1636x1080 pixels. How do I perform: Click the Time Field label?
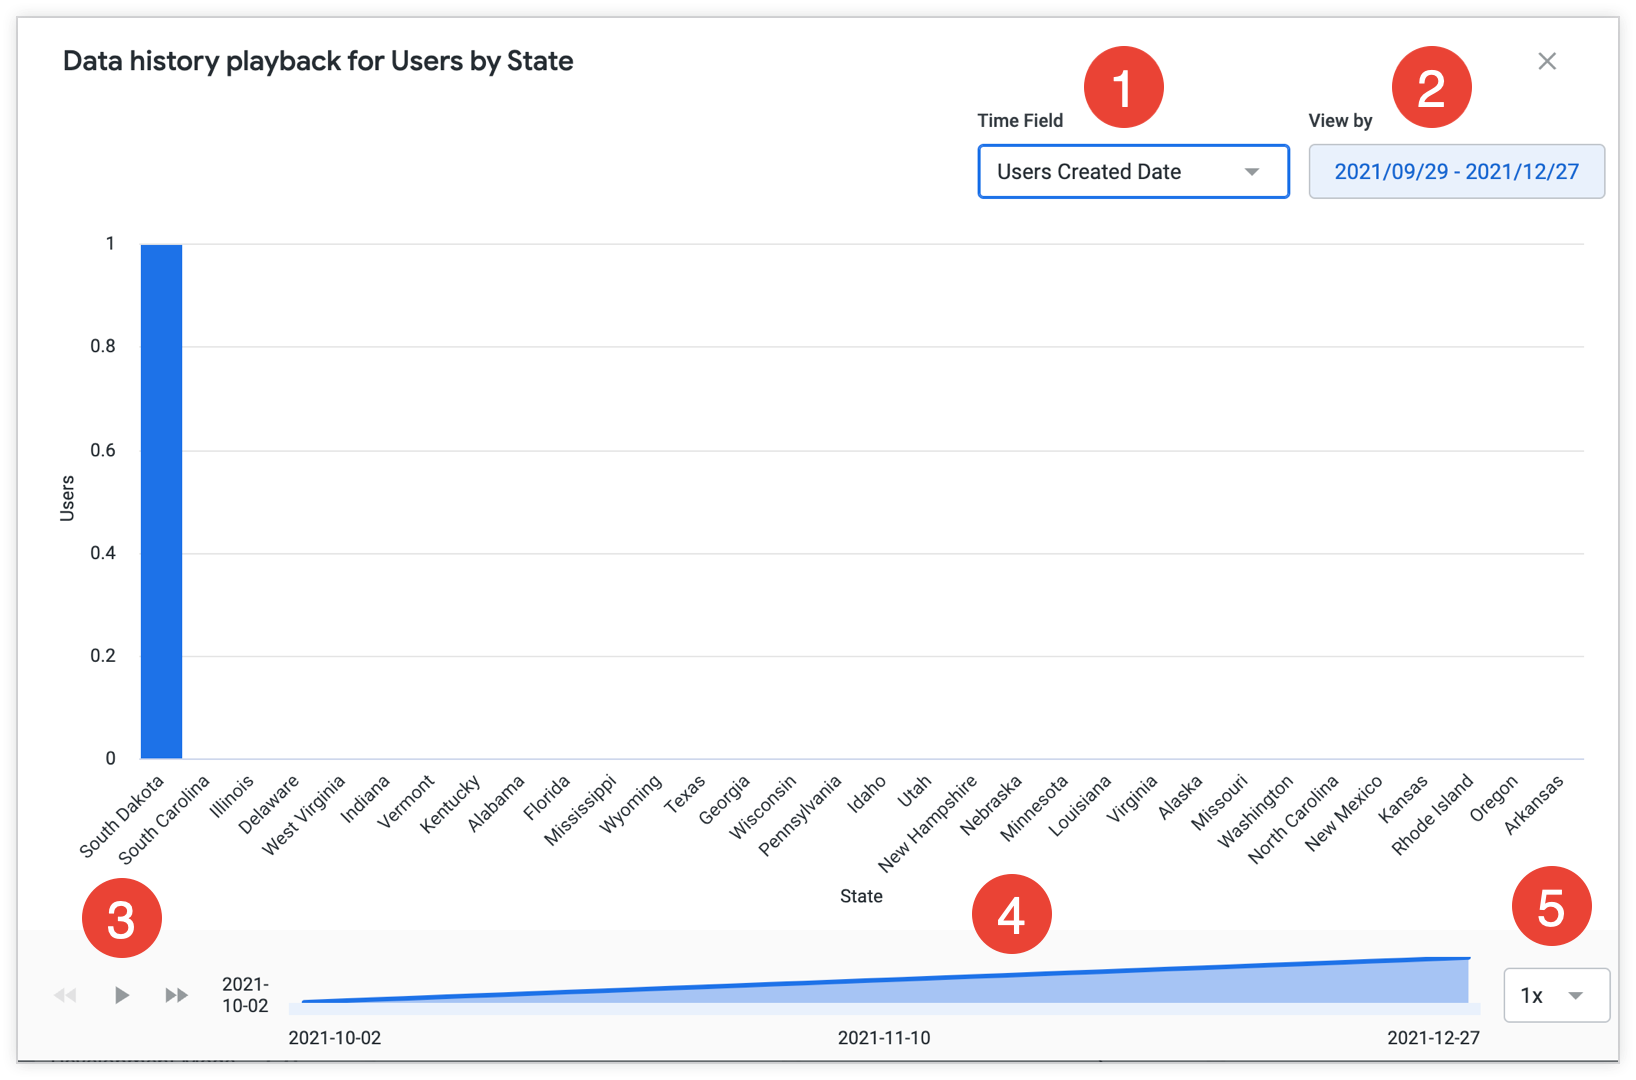click(x=1019, y=120)
